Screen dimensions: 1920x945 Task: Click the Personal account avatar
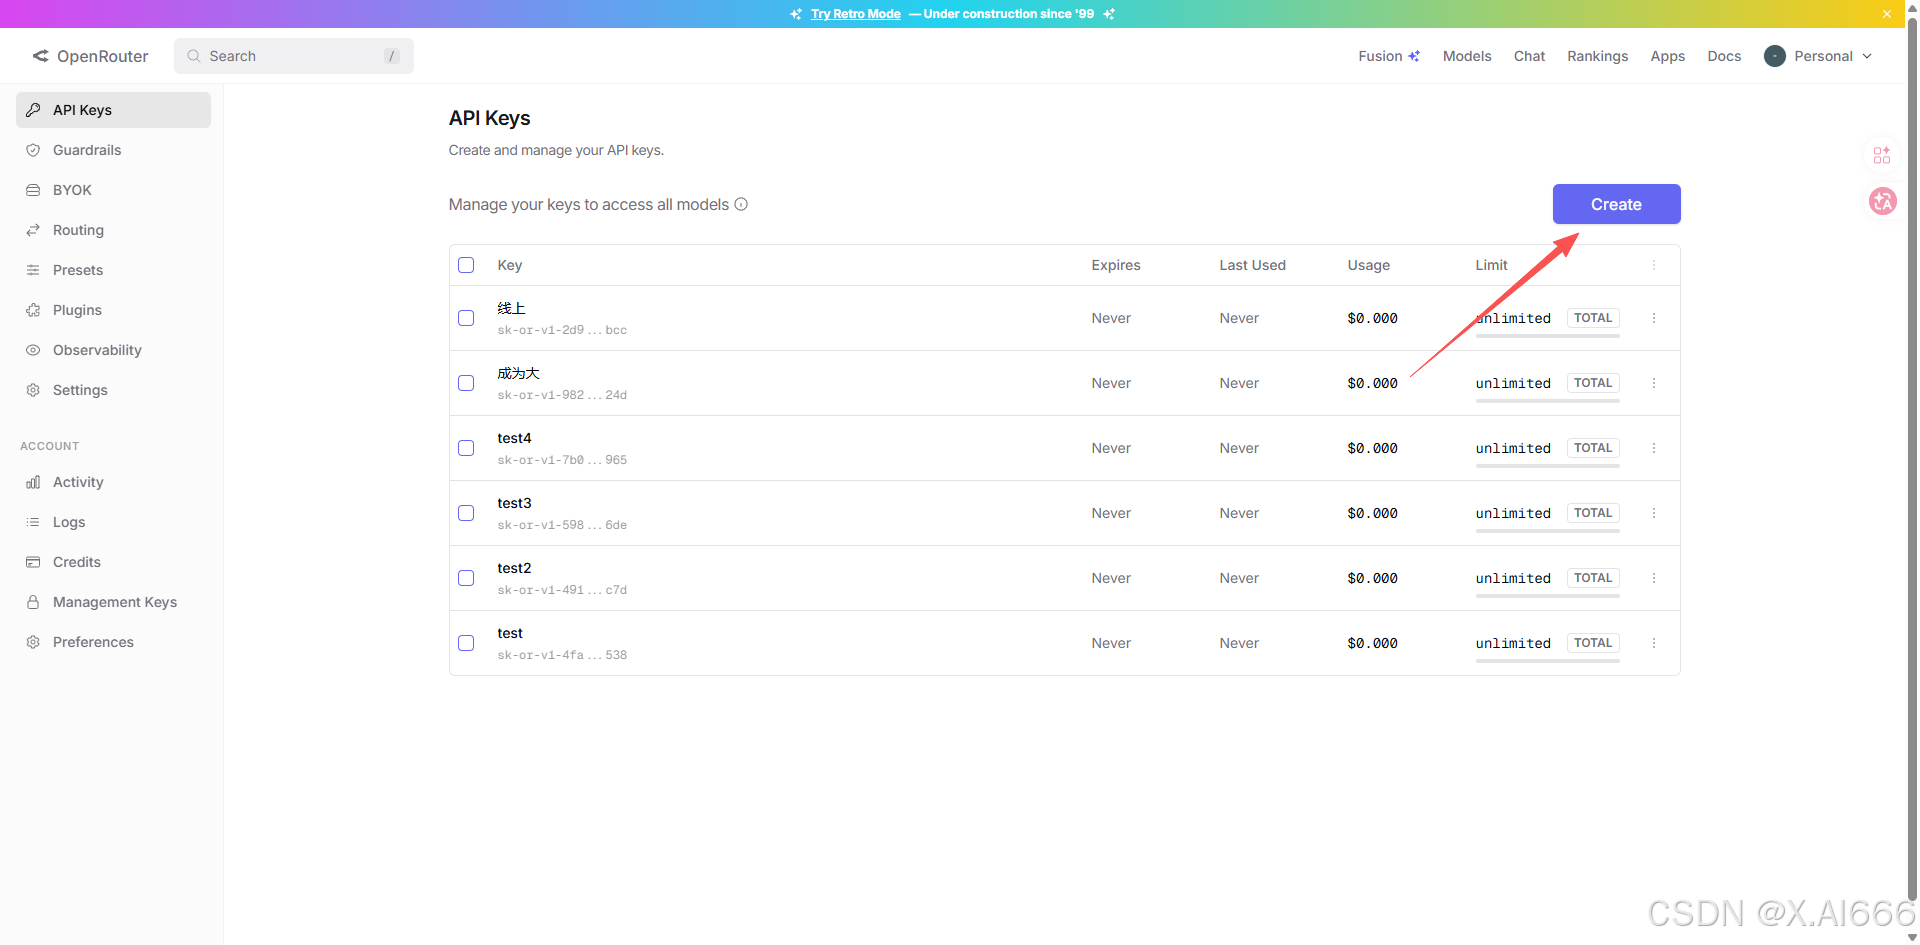point(1775,56)
